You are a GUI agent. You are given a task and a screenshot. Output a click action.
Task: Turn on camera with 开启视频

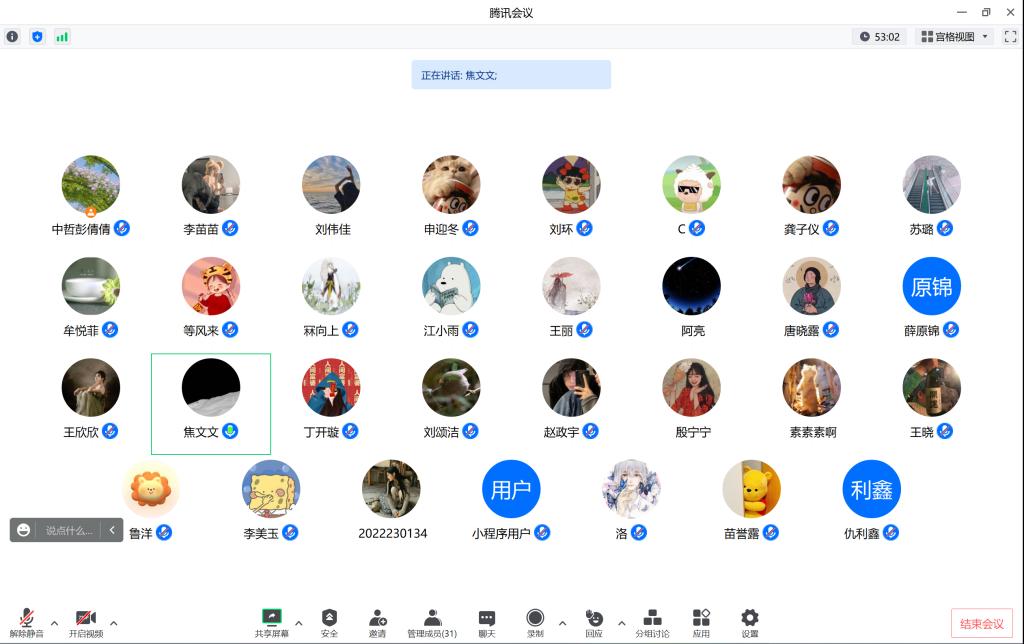coord(86,621)
